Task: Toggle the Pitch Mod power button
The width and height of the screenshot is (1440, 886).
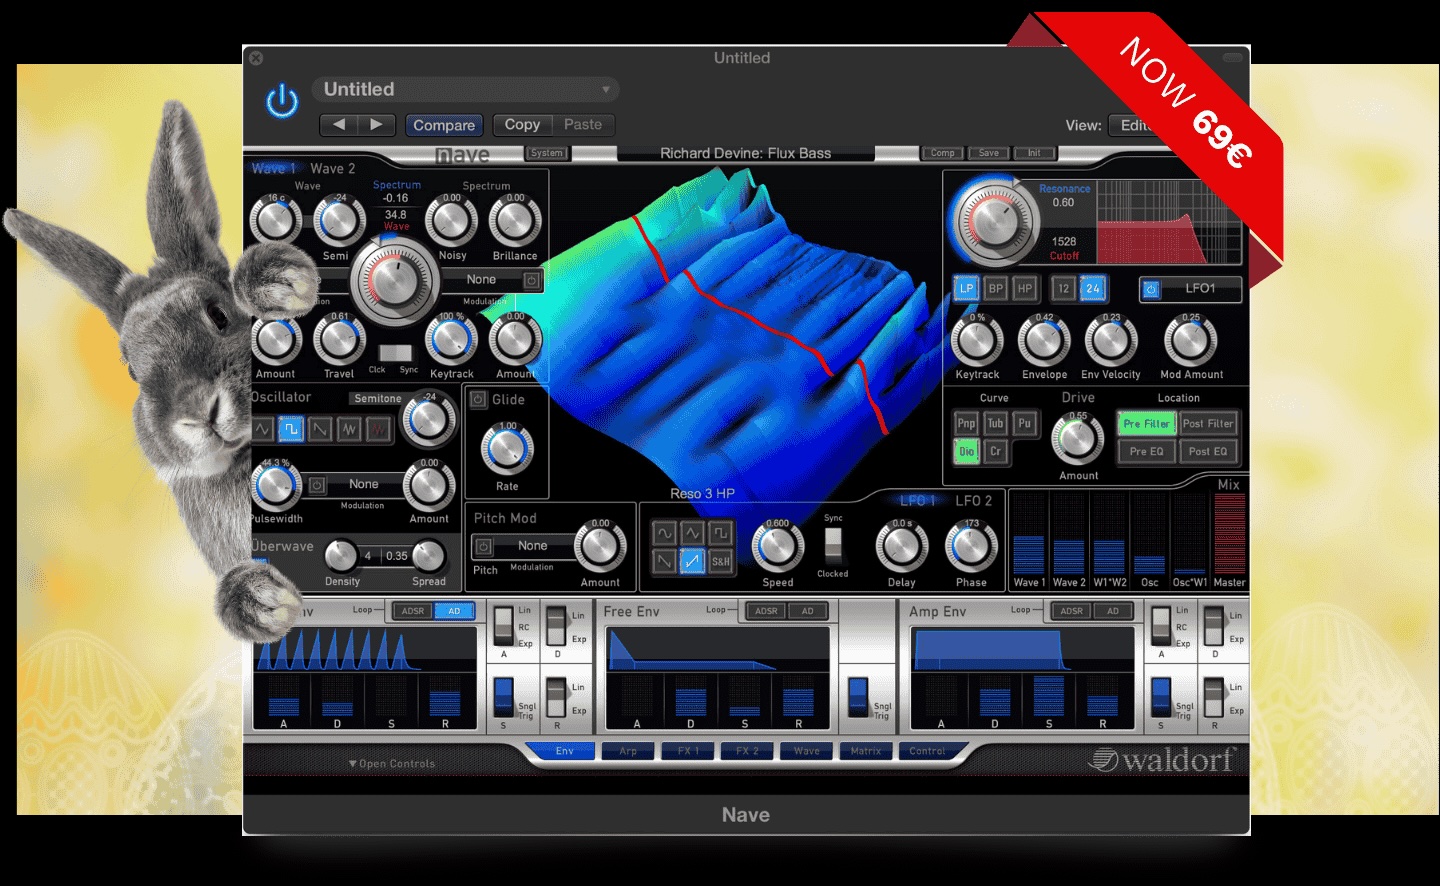Action: click(x=483, y=546)
